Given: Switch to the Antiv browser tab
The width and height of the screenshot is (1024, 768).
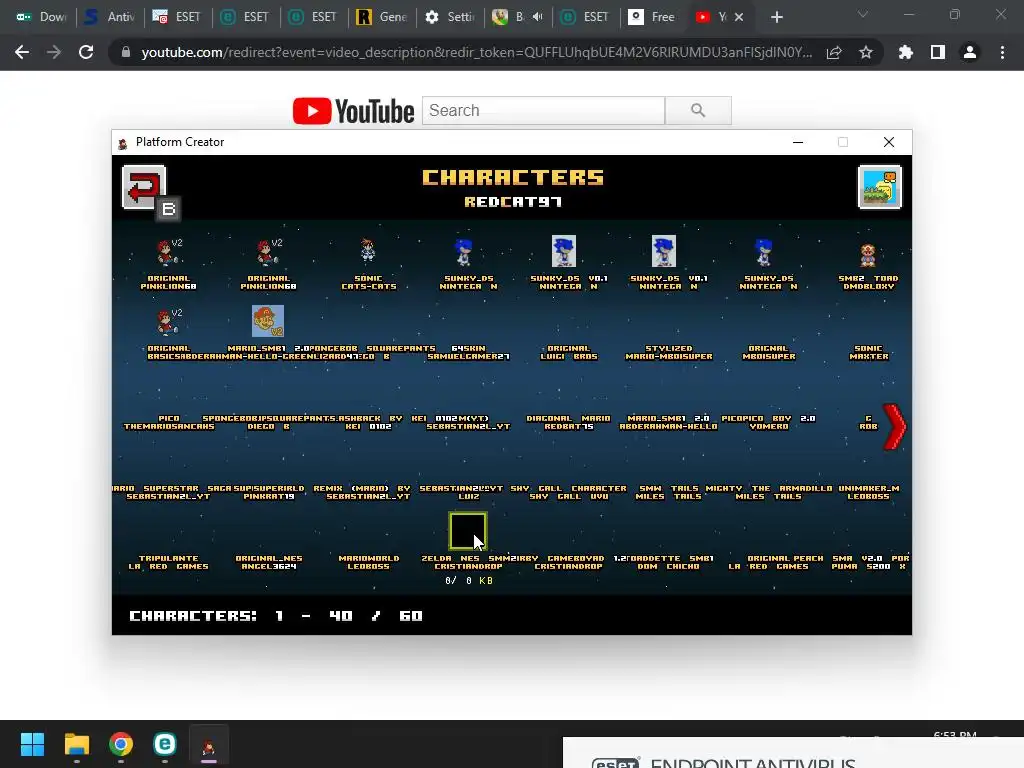Looking at the screenshot, I should (110, 17).
